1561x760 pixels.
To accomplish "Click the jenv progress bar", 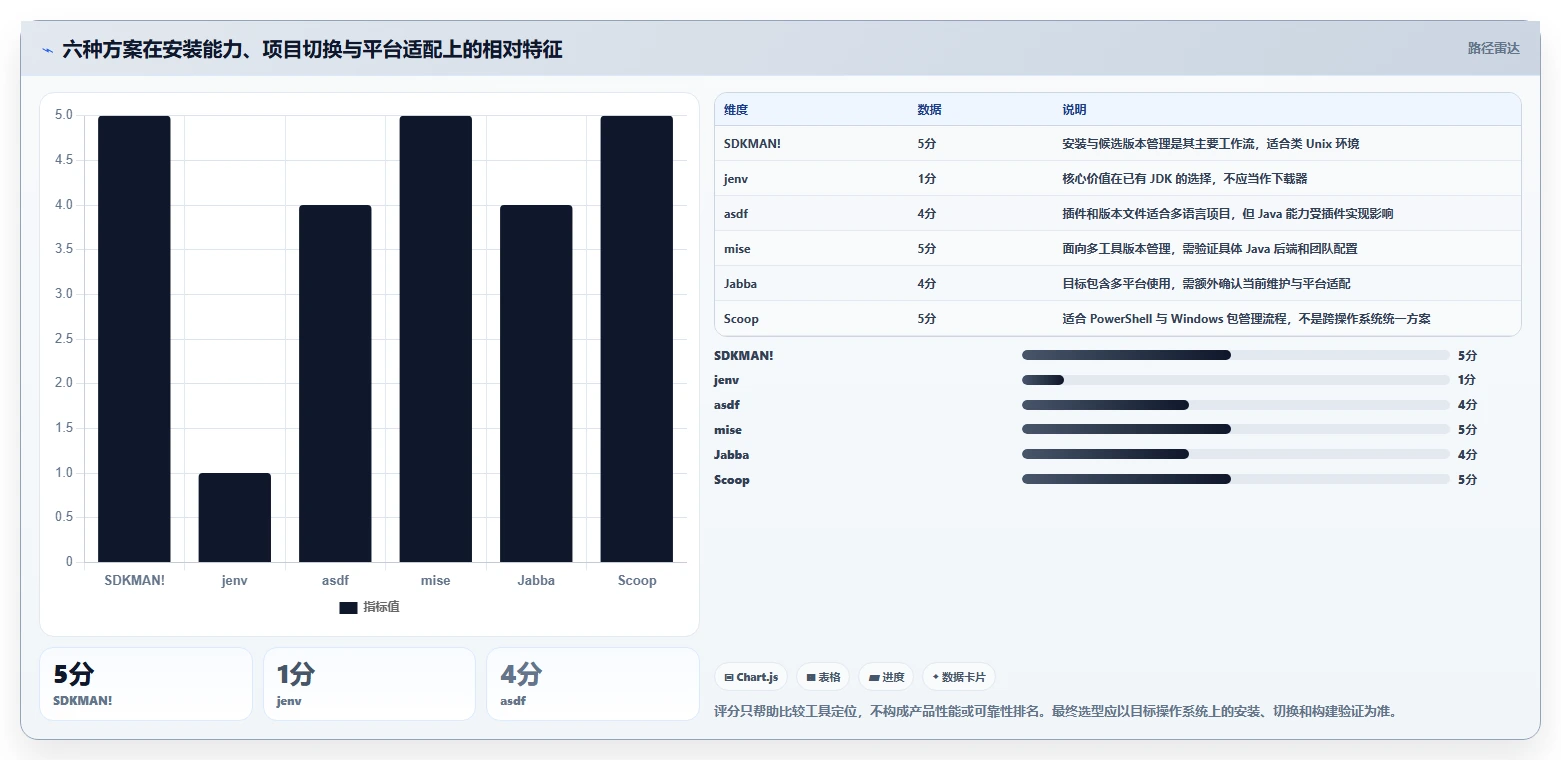I will [x=1236, y=380].
